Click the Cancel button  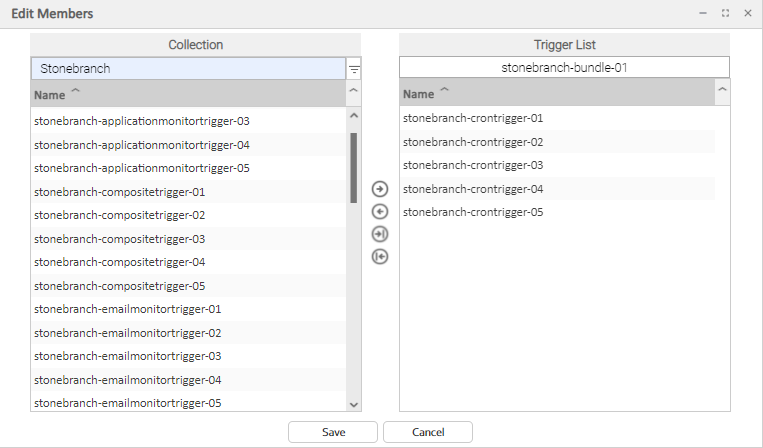pos(428,432)
